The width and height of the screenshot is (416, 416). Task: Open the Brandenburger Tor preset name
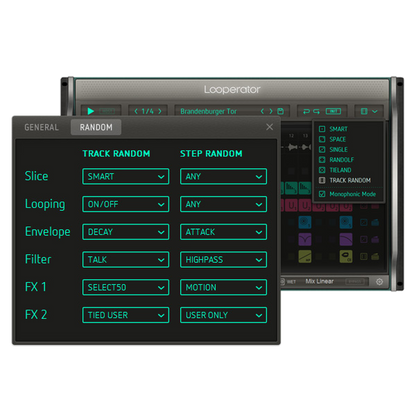pos(209,111)
